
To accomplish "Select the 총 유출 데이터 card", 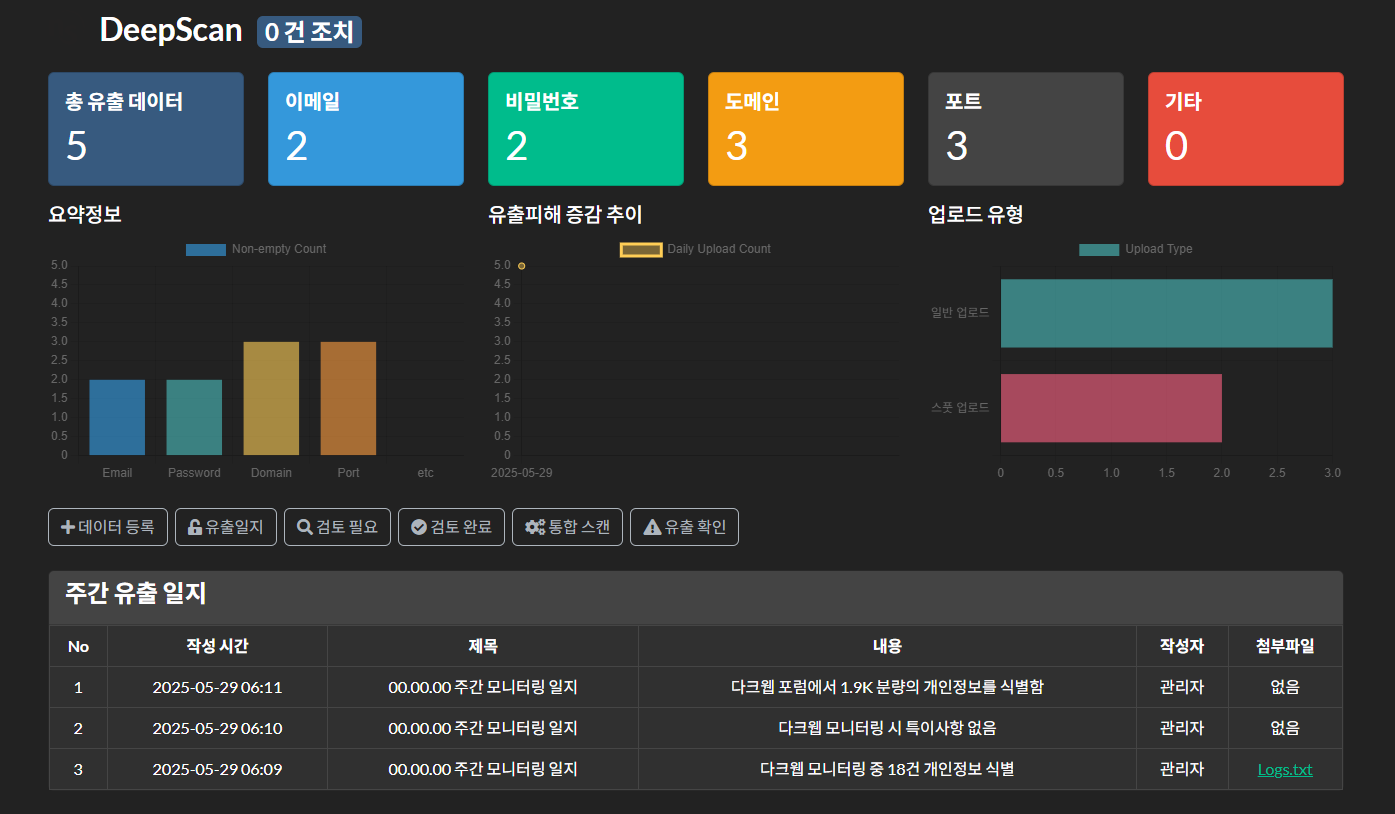I will click(x=146, y=129).
